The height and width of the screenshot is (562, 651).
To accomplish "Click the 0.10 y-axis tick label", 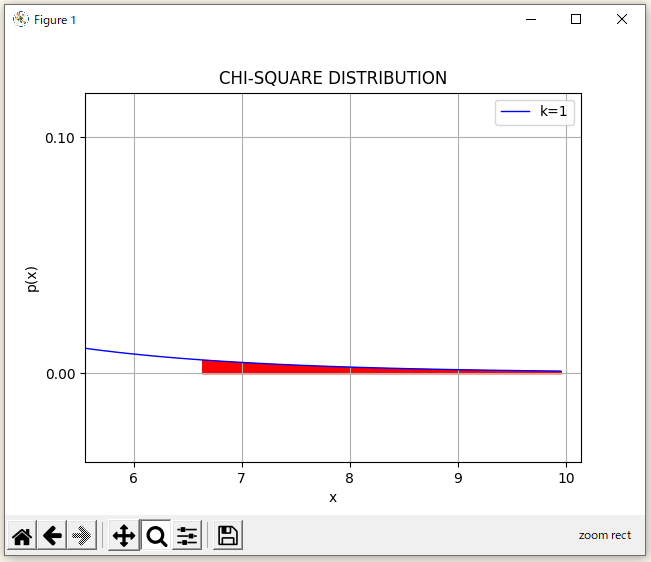I will point(60,138).
